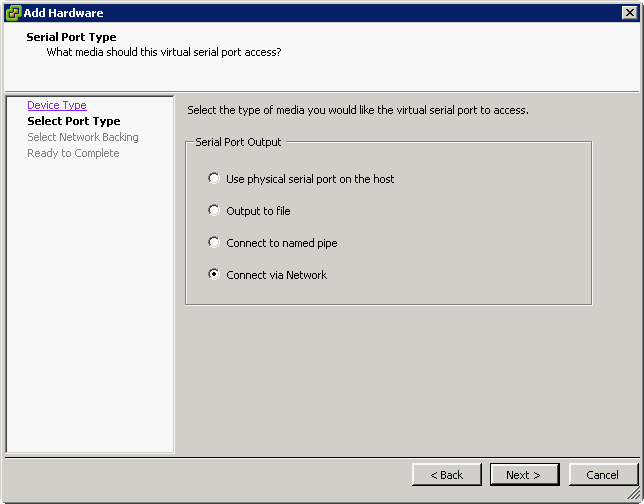
Task: Select the 'Connect via Network' radio button
Action: 214,274
